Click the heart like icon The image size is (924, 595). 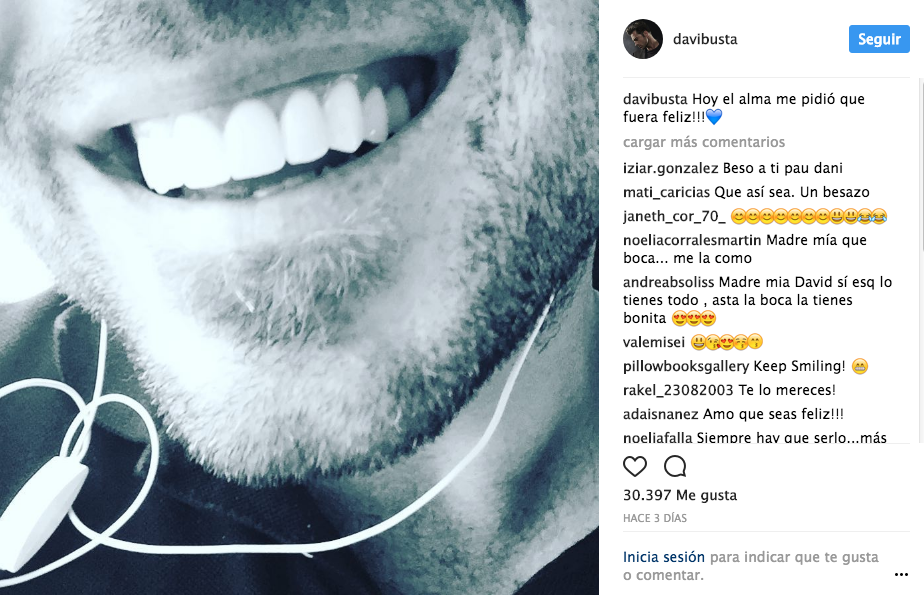click(x=635, y=466)
